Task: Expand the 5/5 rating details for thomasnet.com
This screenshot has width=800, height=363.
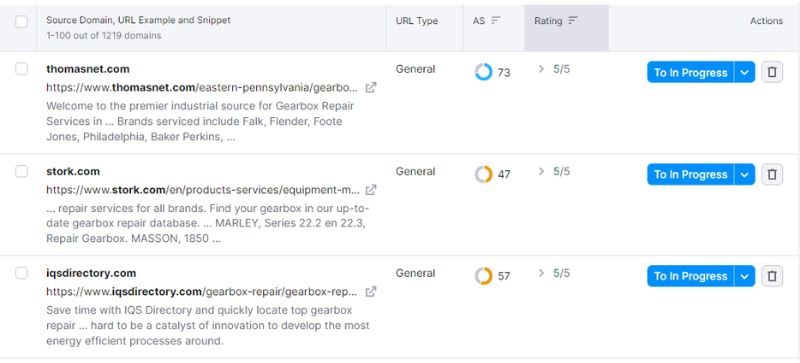Action: [541, 69]
